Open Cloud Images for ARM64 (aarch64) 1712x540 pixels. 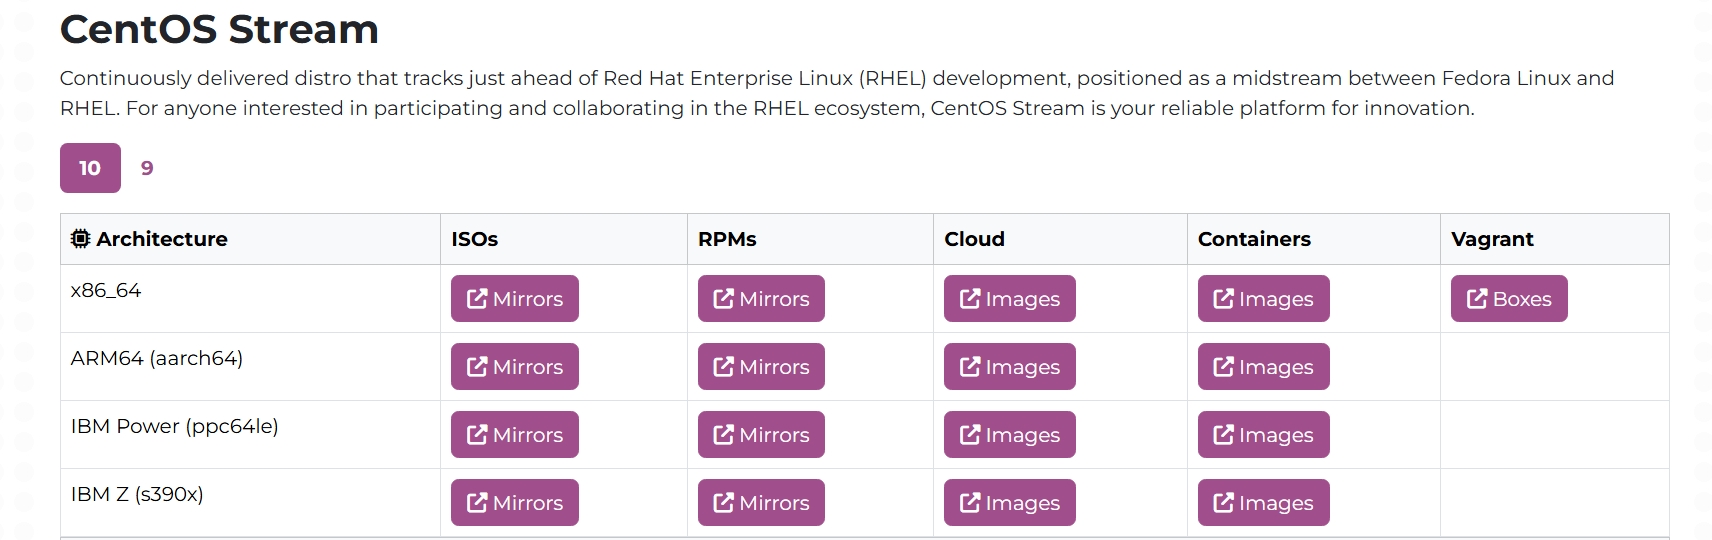[x=1009, y=367]
